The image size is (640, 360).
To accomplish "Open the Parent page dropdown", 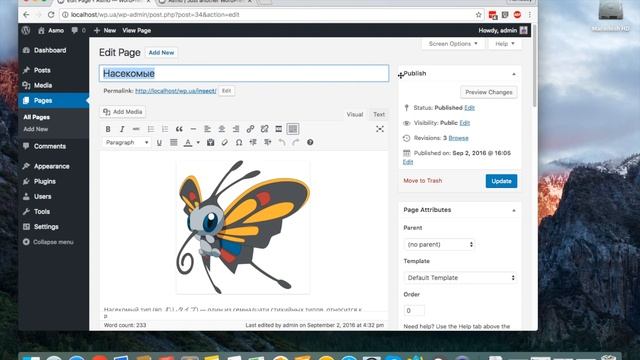I will (439, 244).
